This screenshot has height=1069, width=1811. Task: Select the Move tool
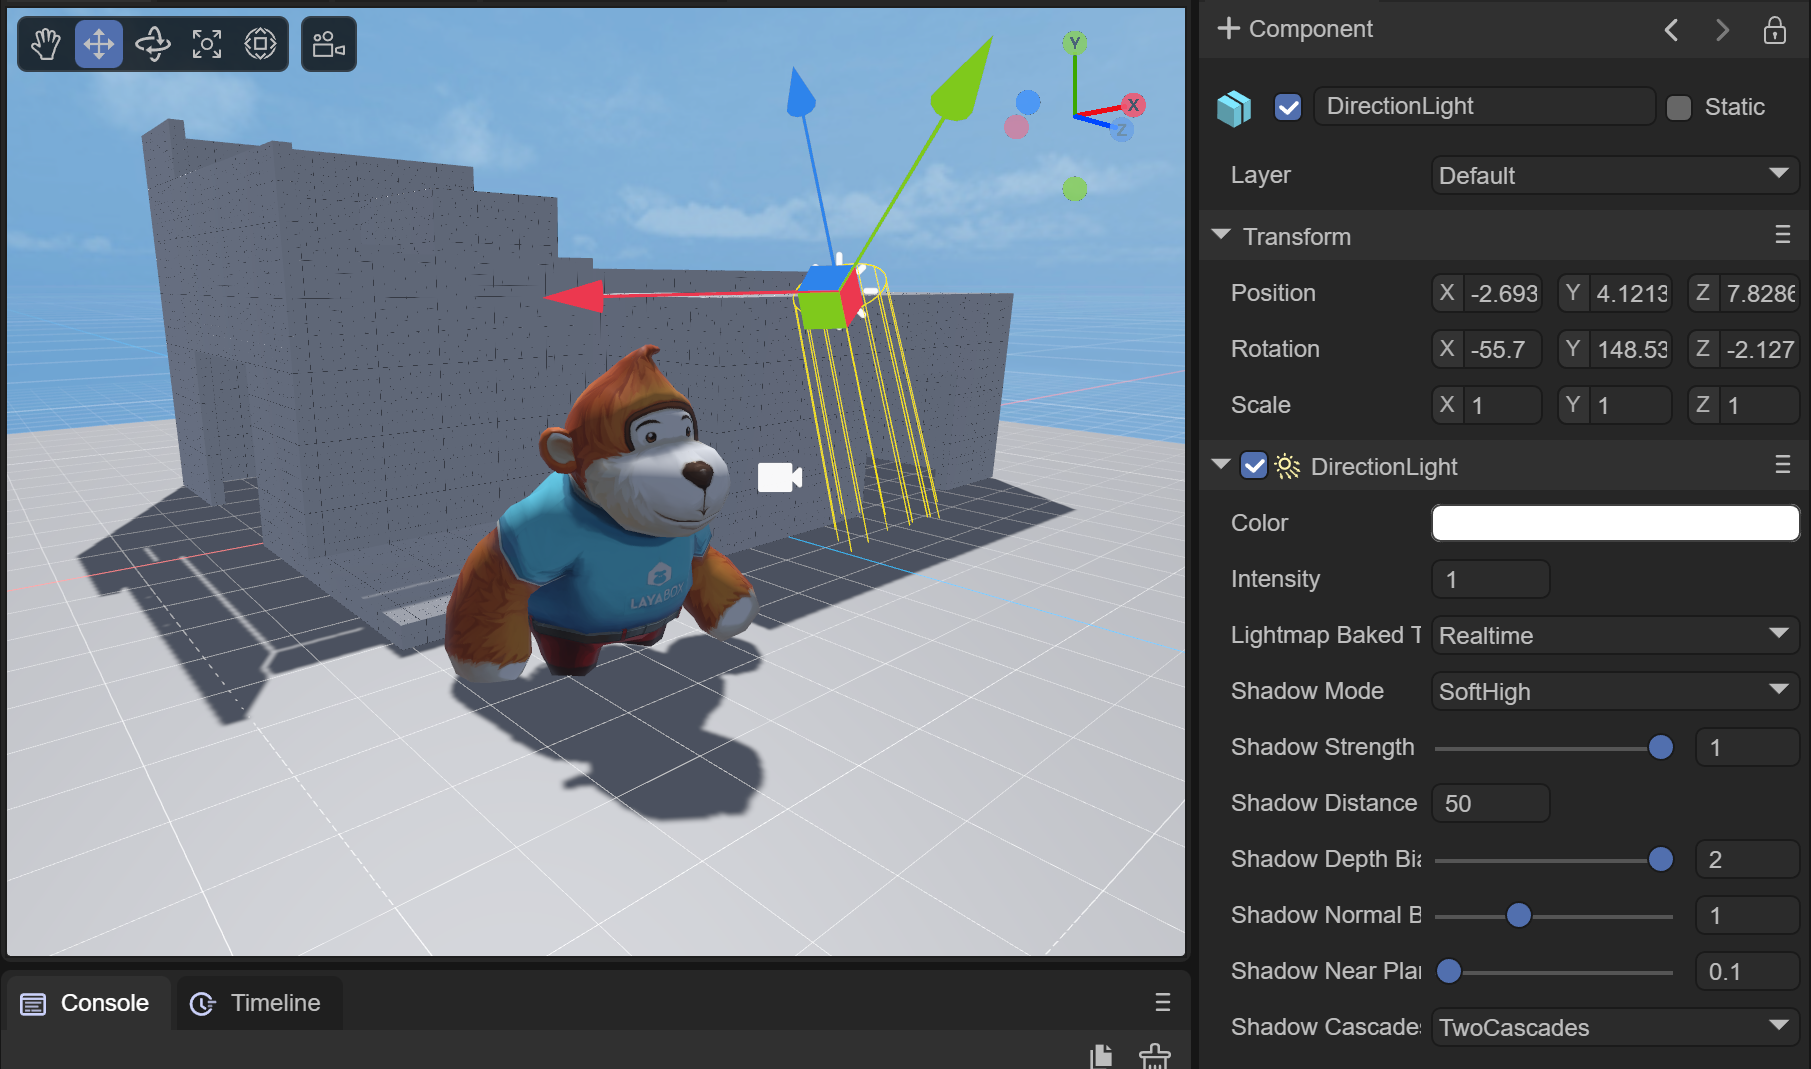pyautogui.click(x=99, y=44)
